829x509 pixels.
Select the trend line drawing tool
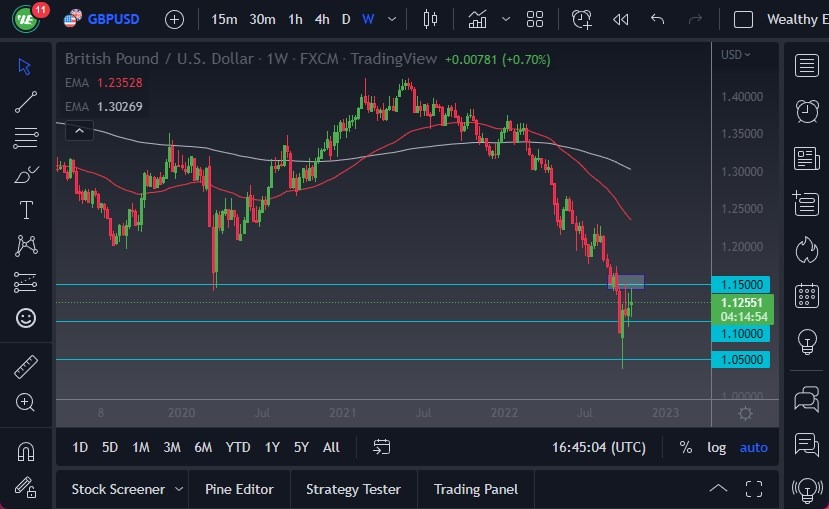click(26, 101)
